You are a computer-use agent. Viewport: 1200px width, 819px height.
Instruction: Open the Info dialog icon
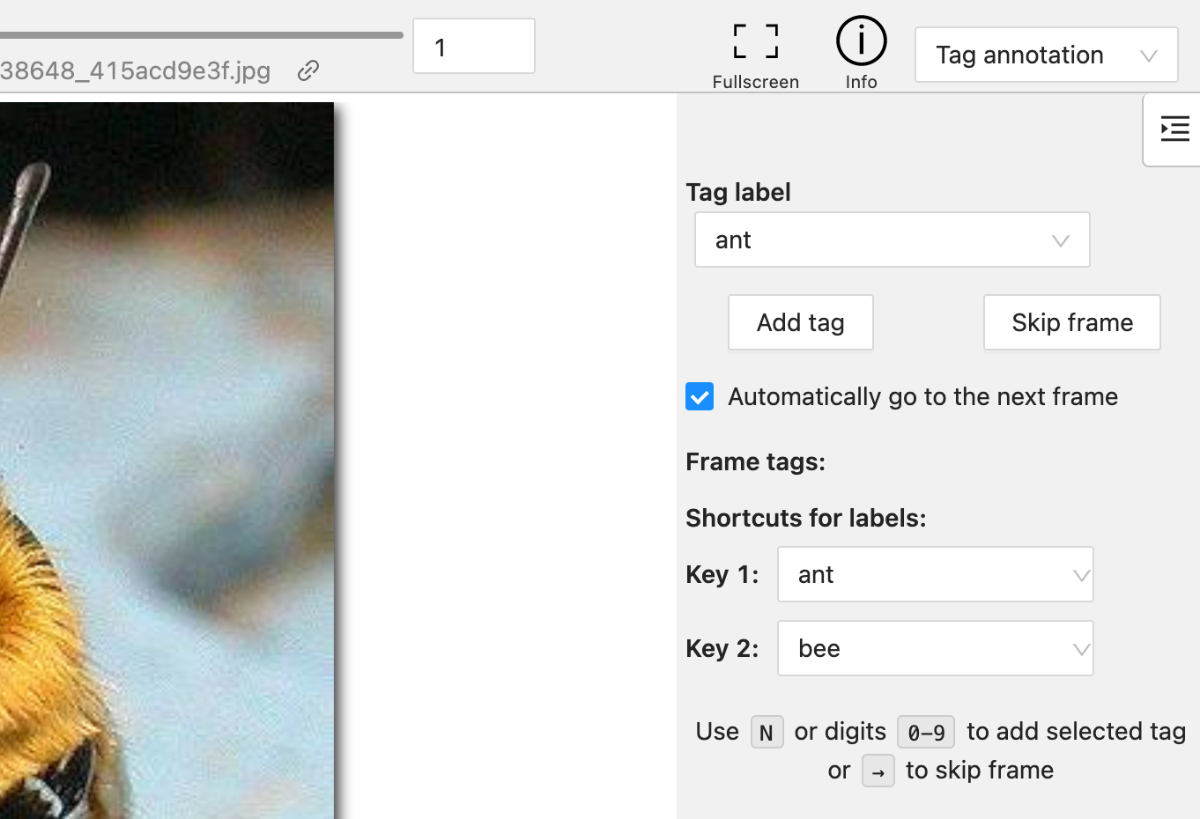pos(861,42)
